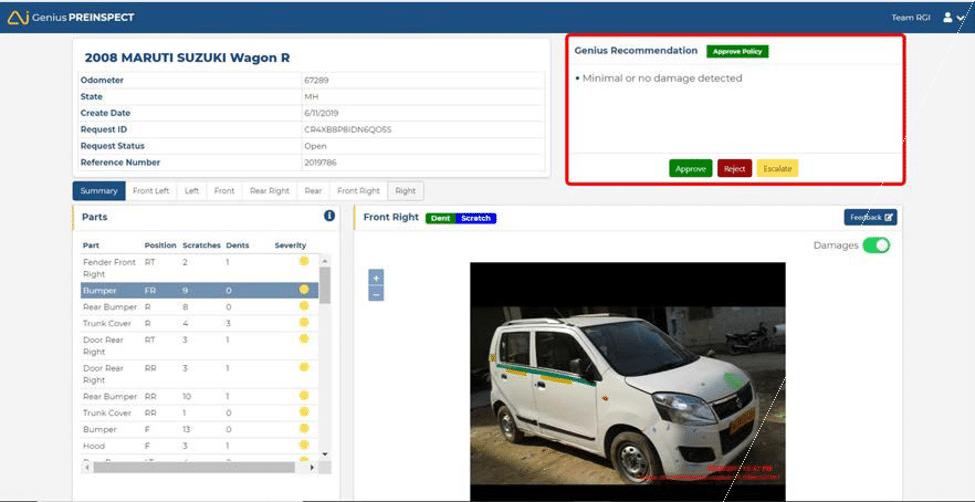Switch to the Front Left tab
Screen dimensions: 975x502
(x=151, y=191)
